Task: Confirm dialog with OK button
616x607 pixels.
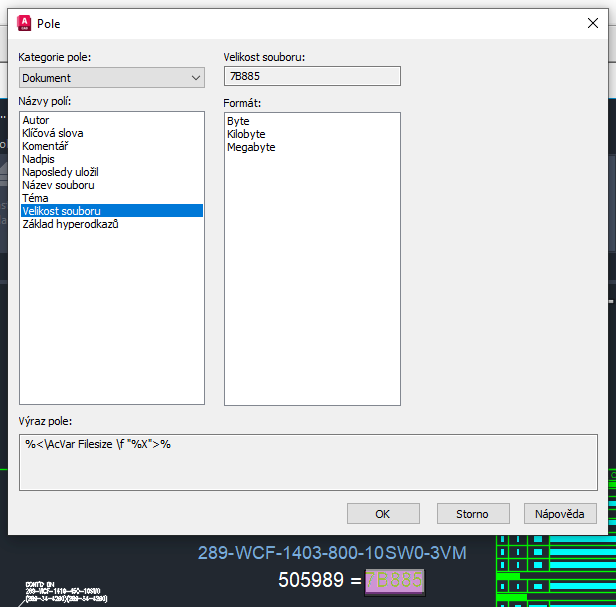Action: click(382, 514)
